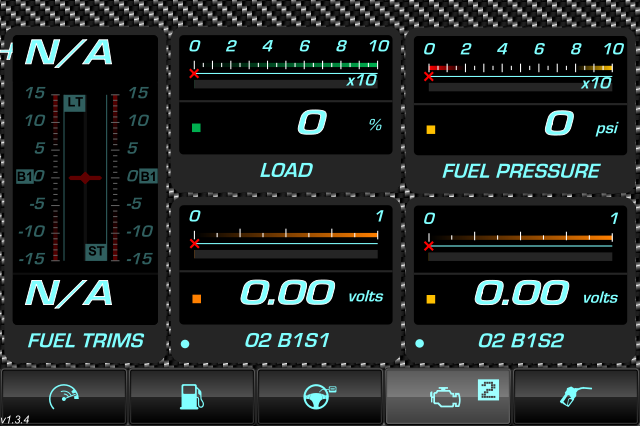Tap the FUEL PRESSURE gauge title
Screen dimensions: 640x426
point(521,171)
